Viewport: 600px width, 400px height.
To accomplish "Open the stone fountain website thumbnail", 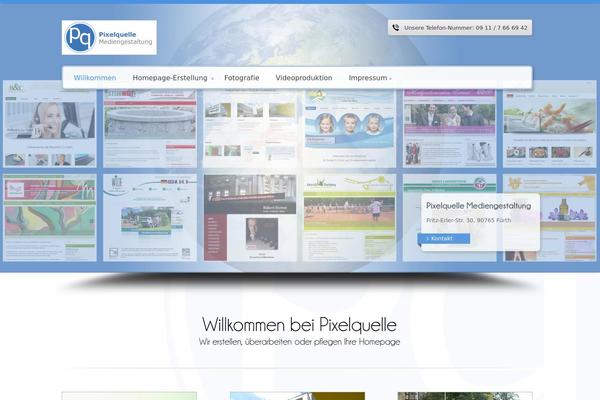I will tap(150, 129).
